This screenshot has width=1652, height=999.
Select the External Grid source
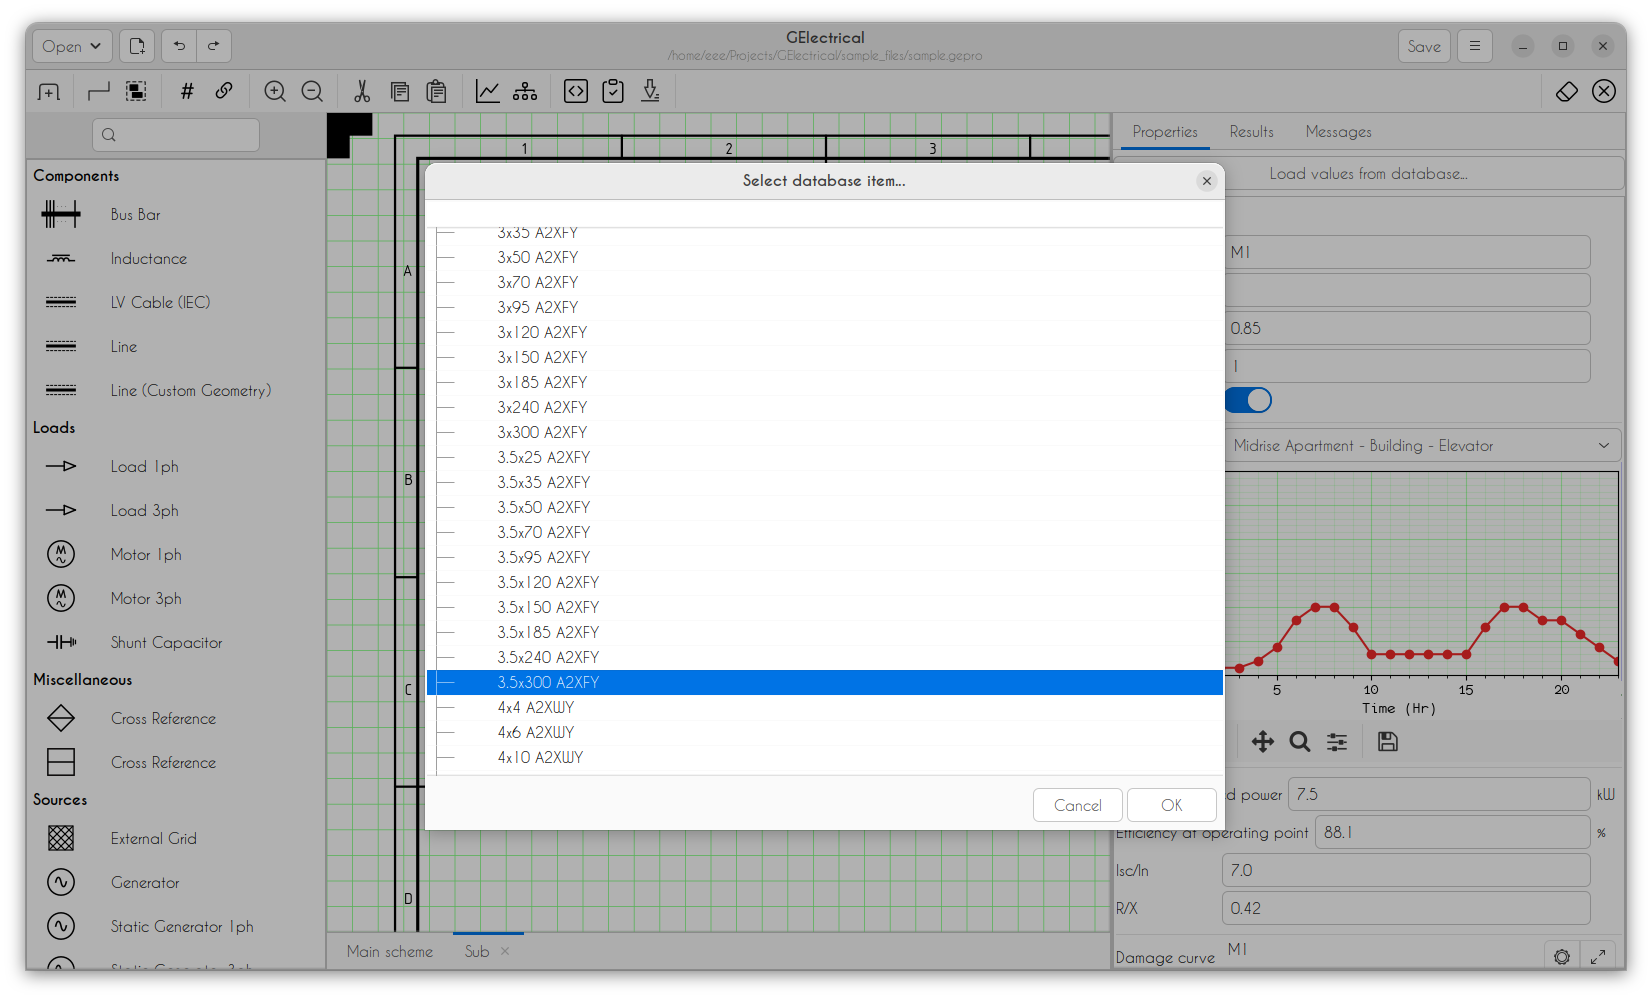tap(176, 839)
